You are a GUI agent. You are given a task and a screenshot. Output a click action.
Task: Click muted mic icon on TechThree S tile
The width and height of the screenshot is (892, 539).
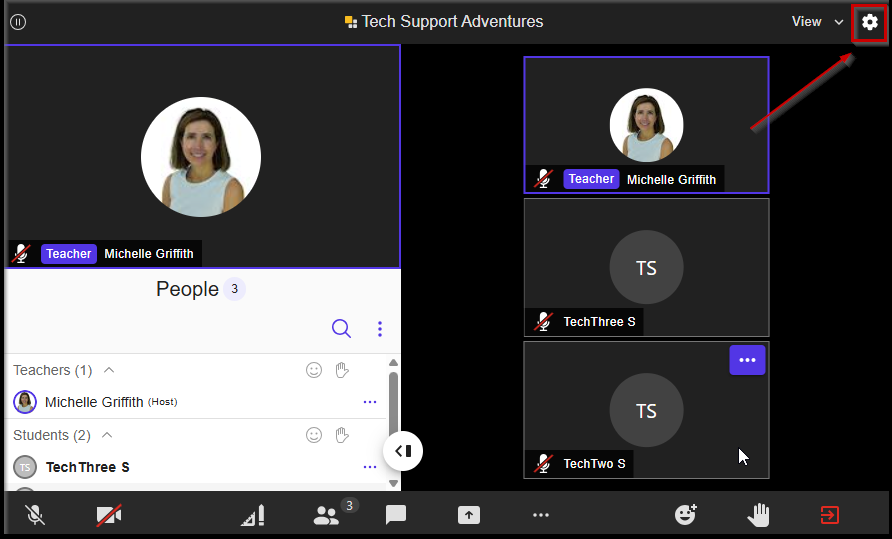pyautogui.click(x=543, y=322)
